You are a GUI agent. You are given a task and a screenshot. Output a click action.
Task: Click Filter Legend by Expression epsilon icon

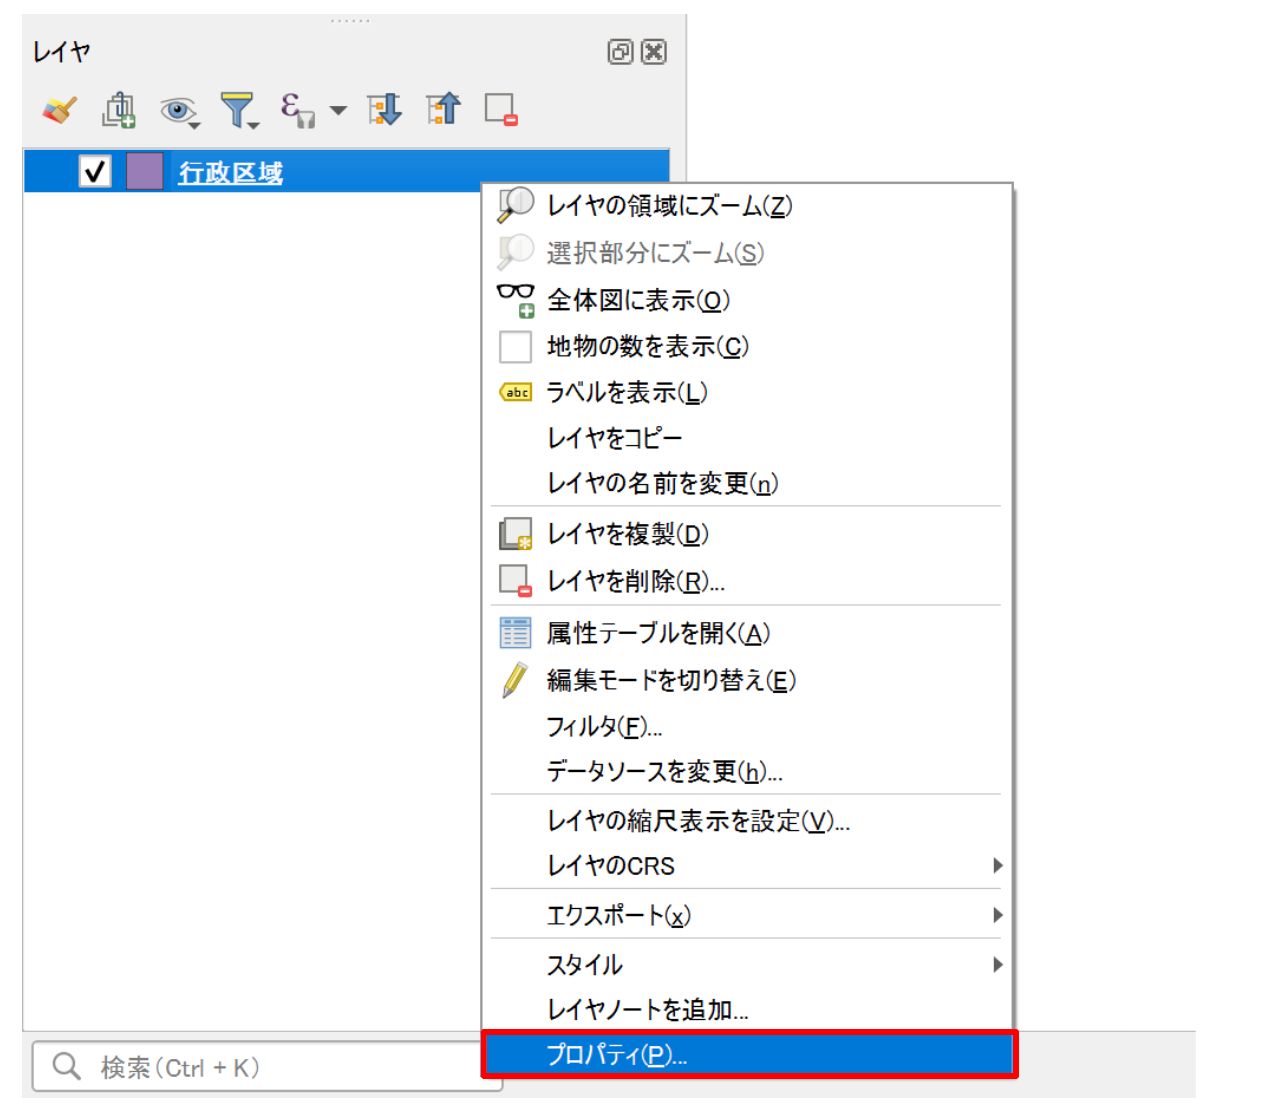click(x=297, y=110)
